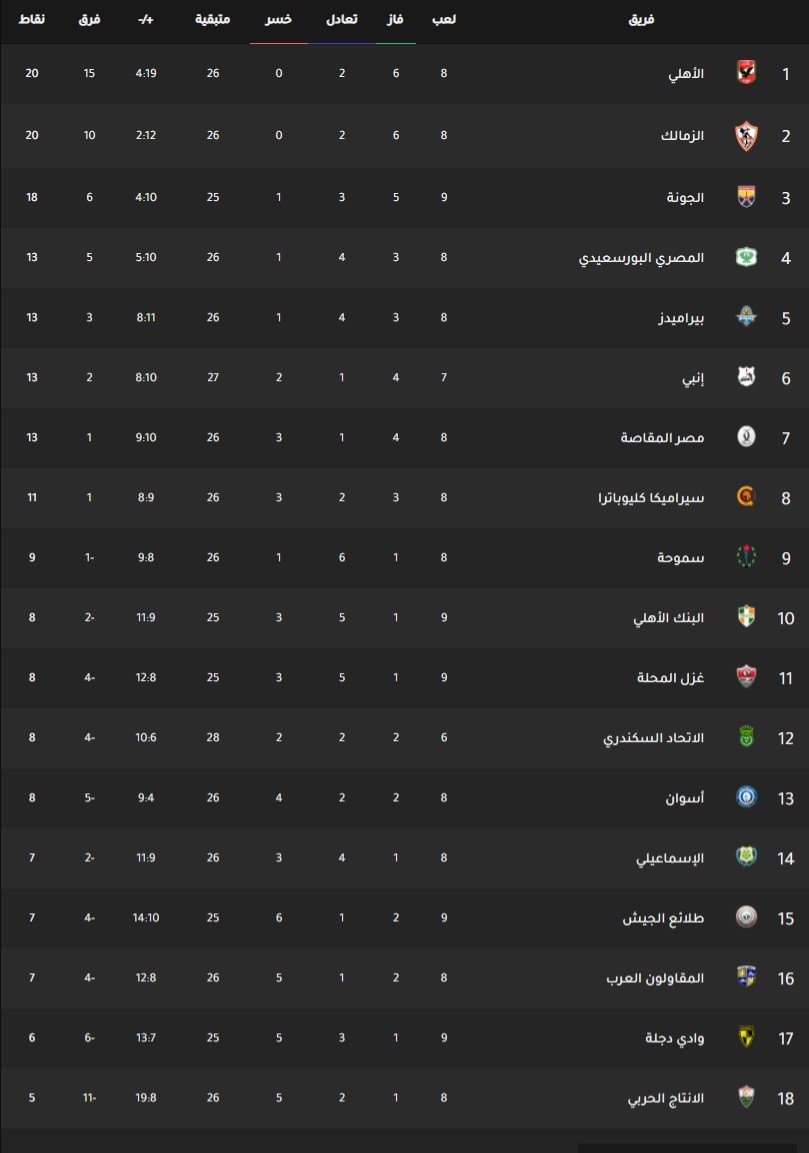Image resolution: width=809 pixels, height=1153 pixels.
Task: Click the الانتاج الحربي team row
Action: point(404,1098)
